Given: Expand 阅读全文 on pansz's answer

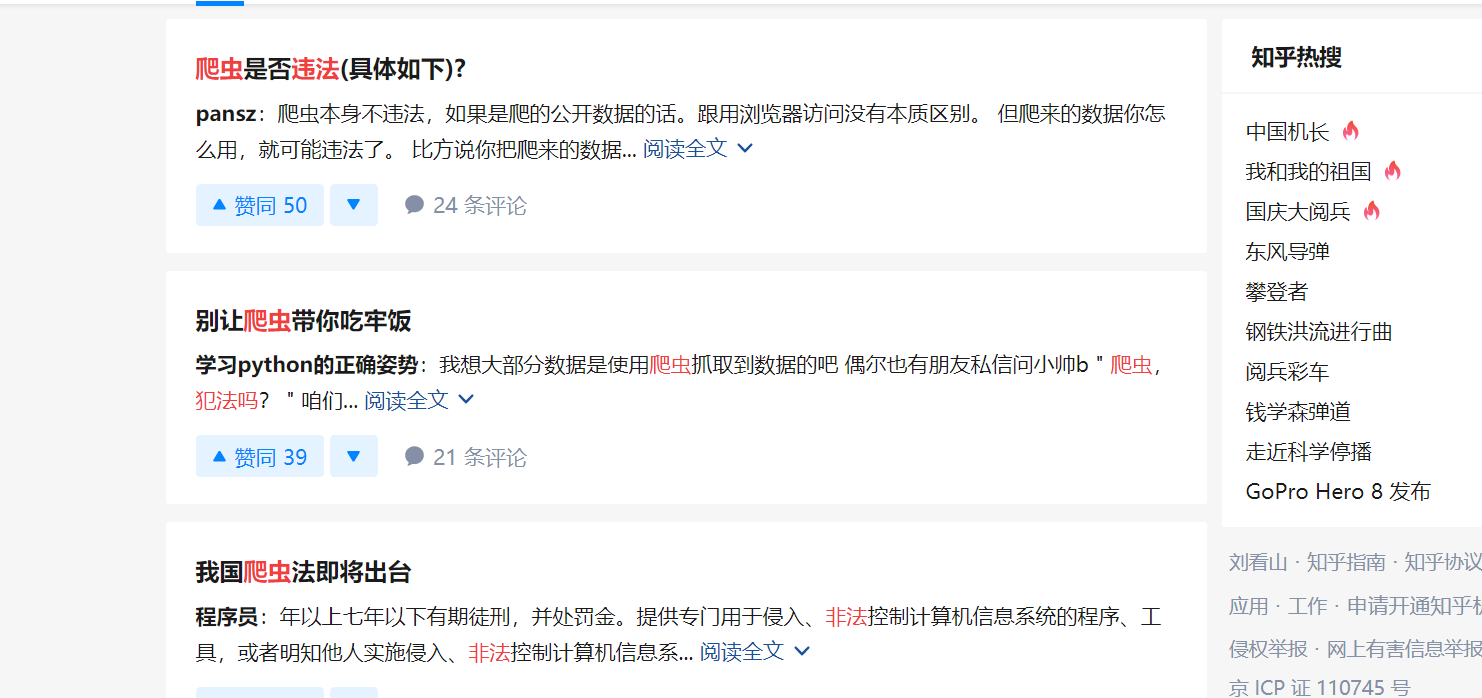Looking at the screenshot, I should pos(698,149).
